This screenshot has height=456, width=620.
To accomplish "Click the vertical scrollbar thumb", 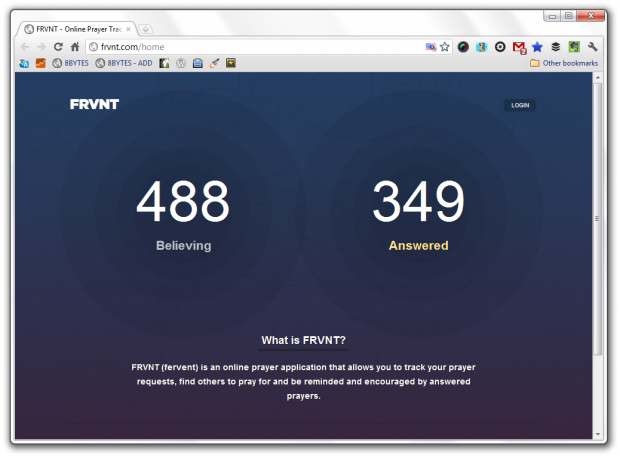I will 597,218.
